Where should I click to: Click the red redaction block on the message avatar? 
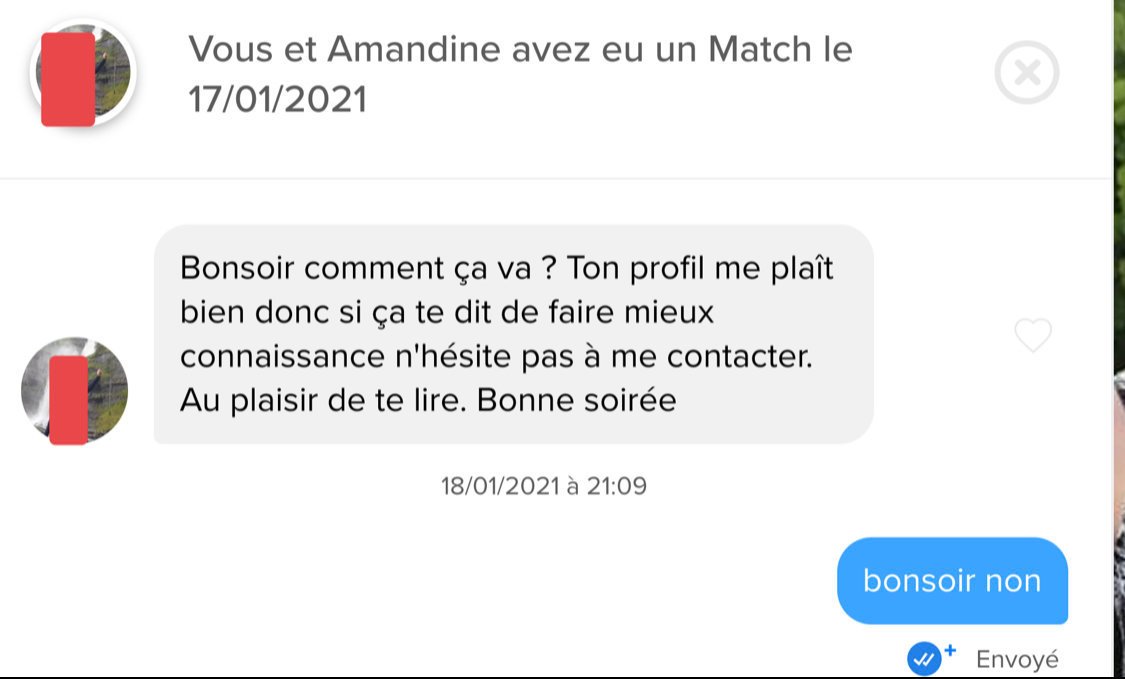pos(68,399)
